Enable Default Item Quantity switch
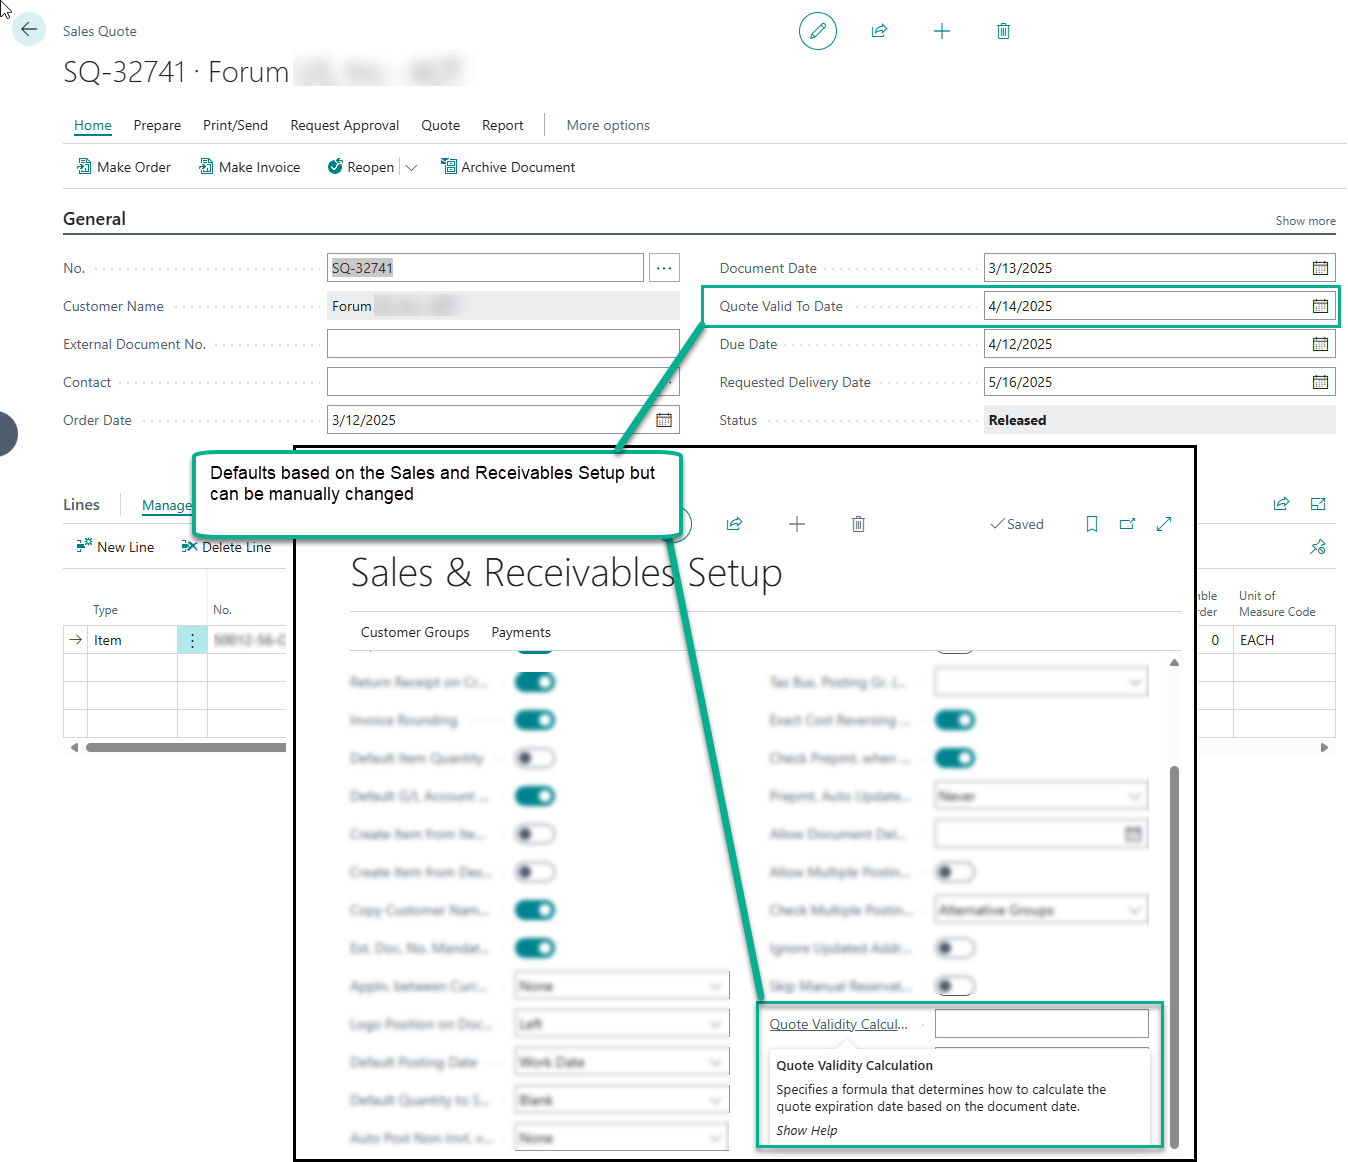1348x1162 pixels. click(535, 758)
